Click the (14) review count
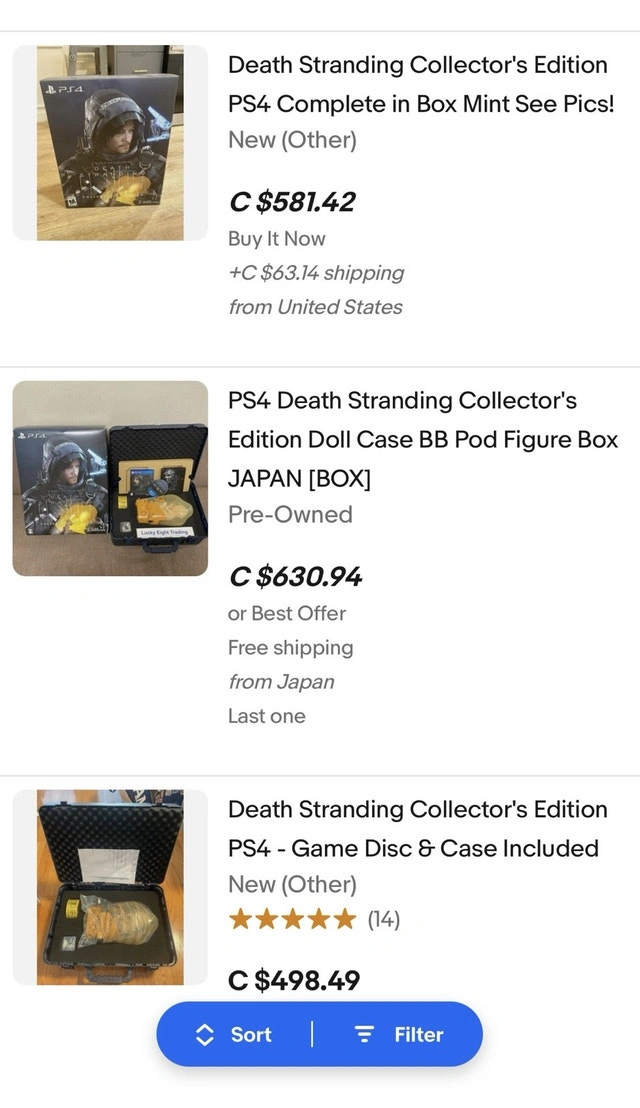Viewport: 640px width, 1108px height. 384,919
